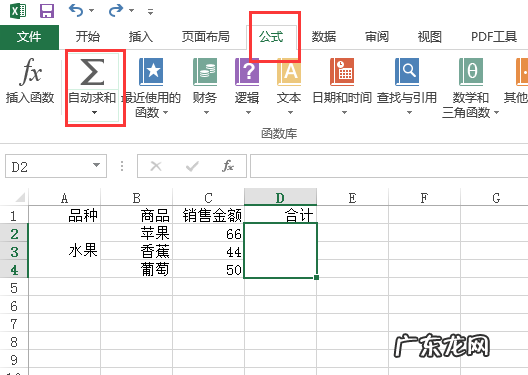
Task: Select column F header
Action: click(424, 197)
